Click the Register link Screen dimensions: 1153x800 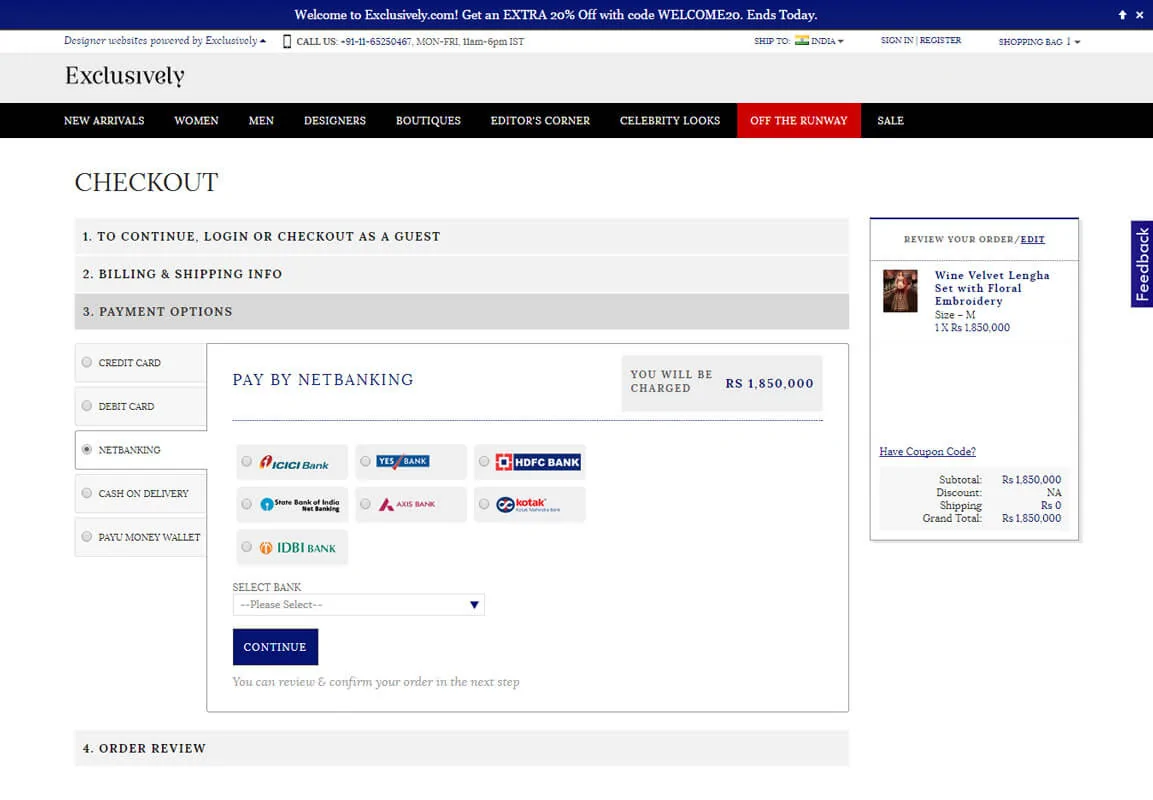click(x=940, y=40)
